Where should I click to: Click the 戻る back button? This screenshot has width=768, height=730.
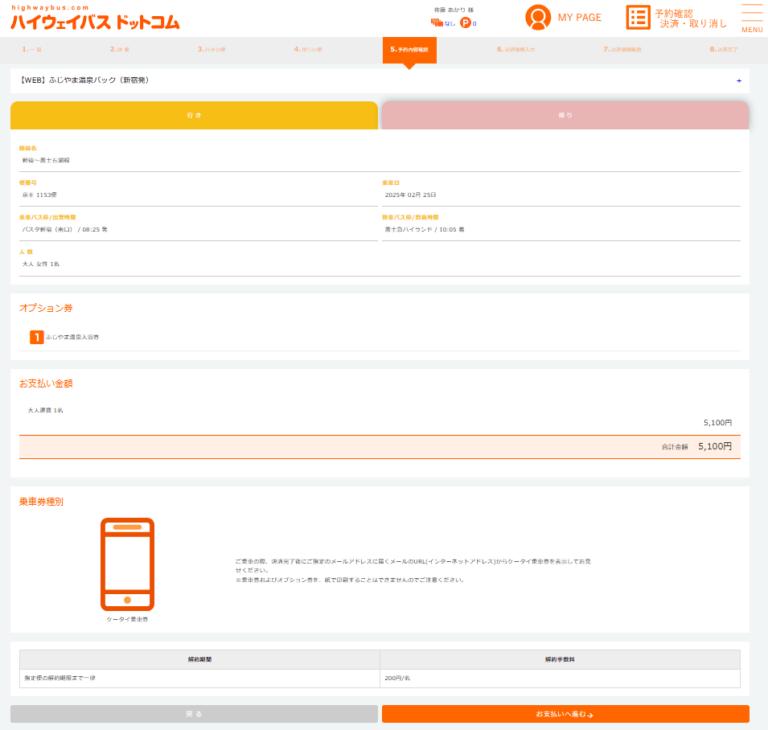tap(194, 714)
